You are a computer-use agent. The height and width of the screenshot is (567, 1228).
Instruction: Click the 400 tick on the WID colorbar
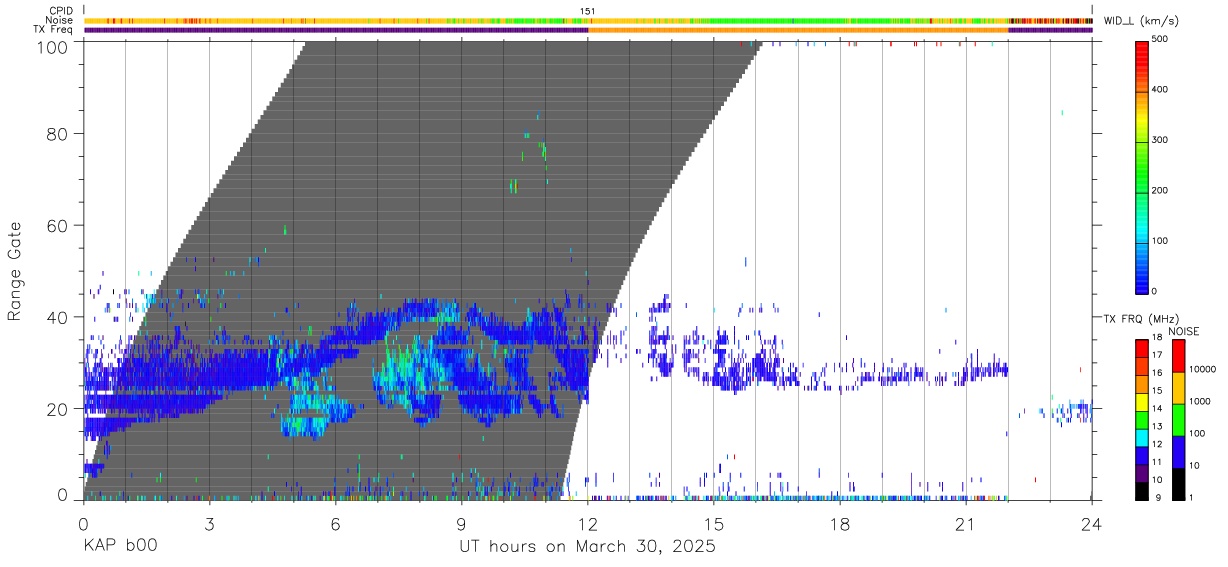(1159, 90)
